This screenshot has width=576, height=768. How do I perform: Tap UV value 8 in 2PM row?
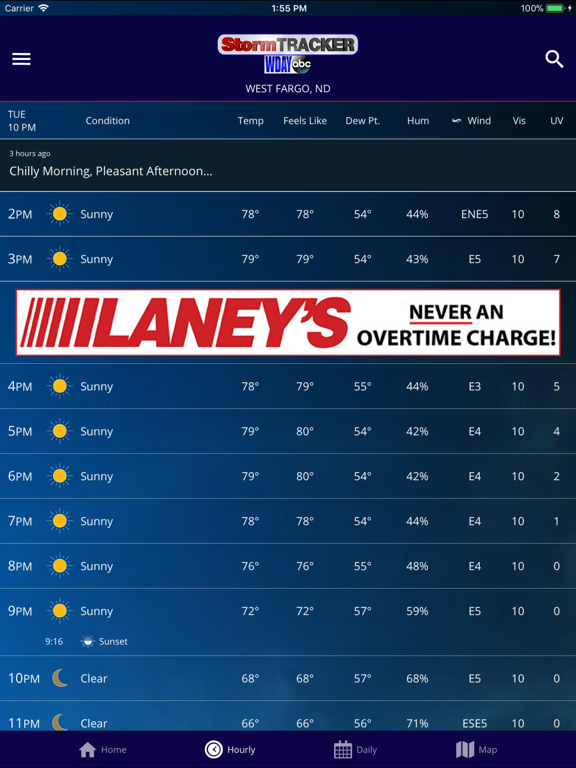tap(556, 214)
